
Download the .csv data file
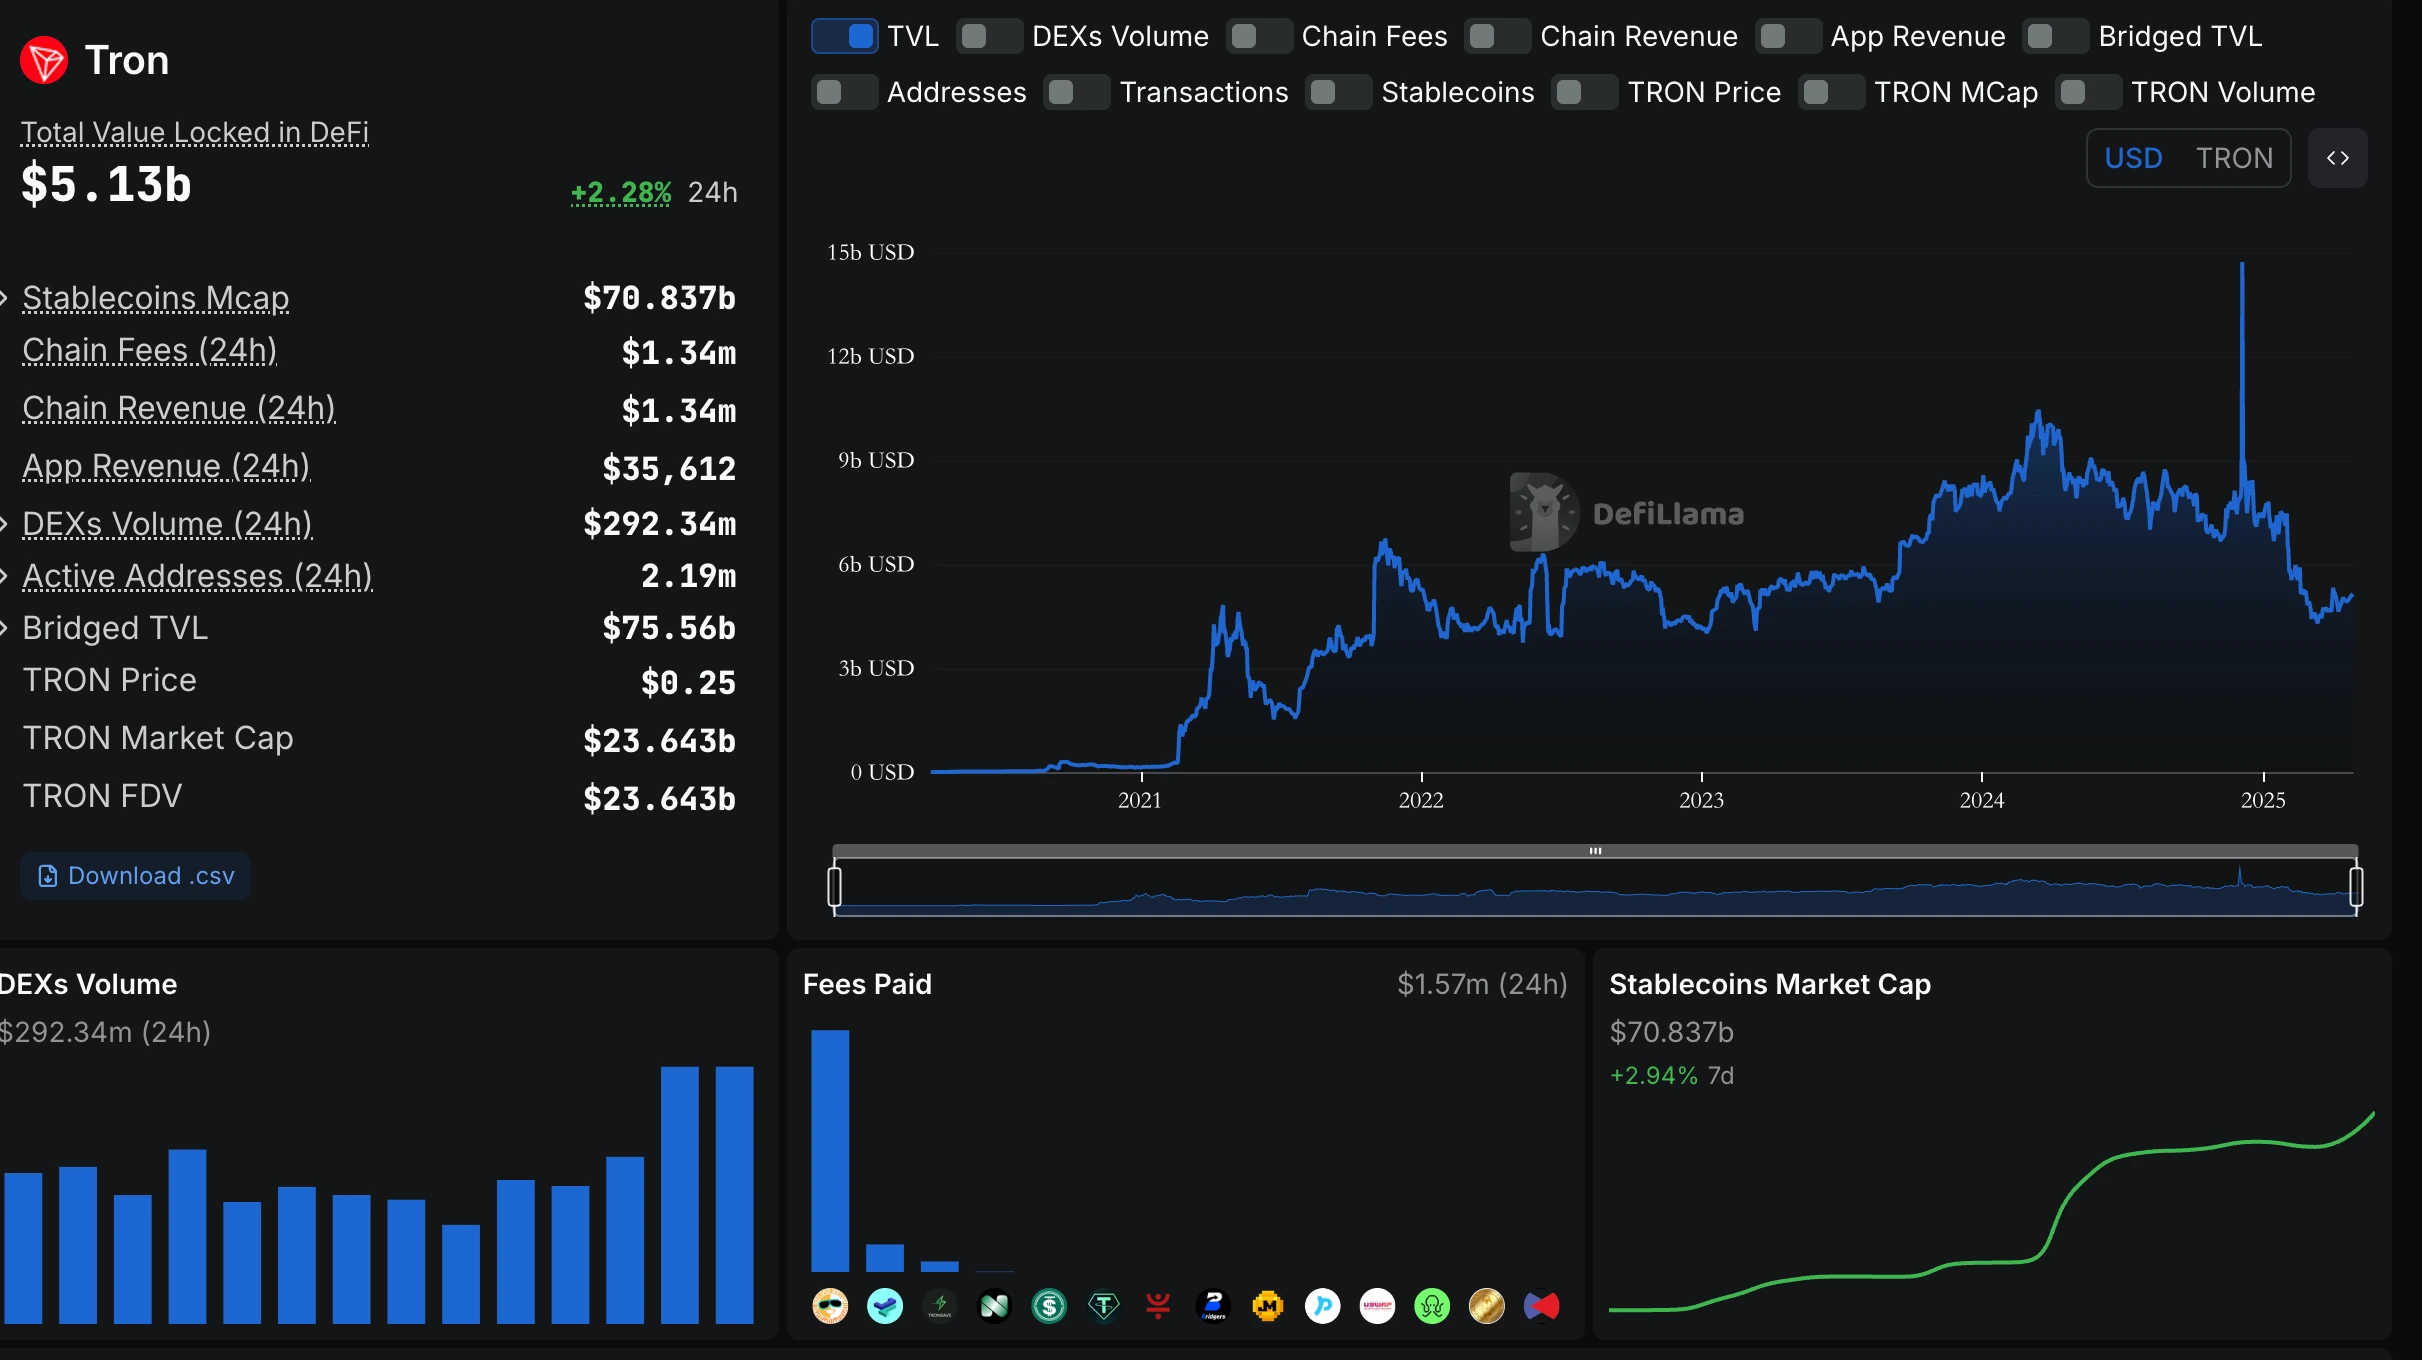(x=135, y=876)
